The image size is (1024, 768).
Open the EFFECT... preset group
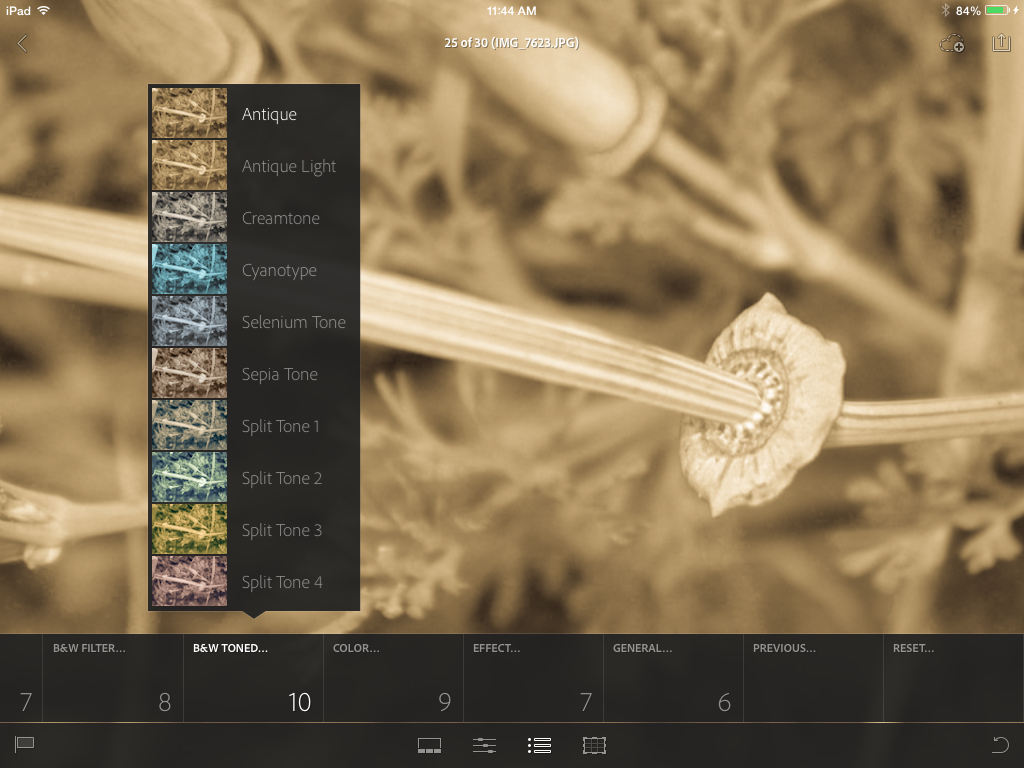pyautogui.click(x=533, y=678)
